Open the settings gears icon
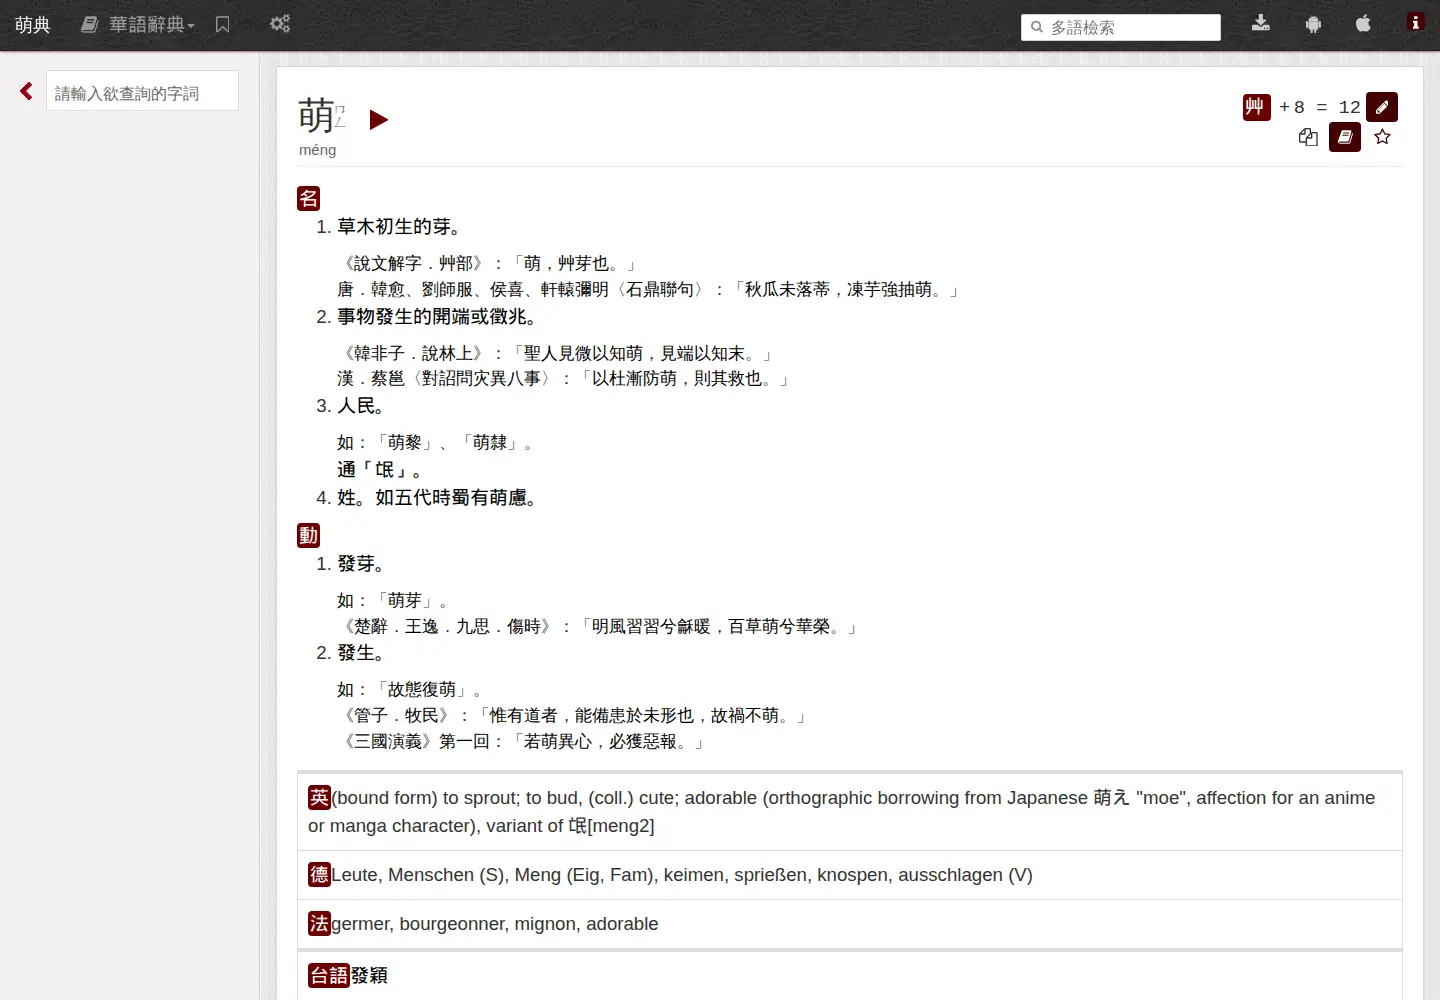1440x1000 pixels. (x=280, y=24)
